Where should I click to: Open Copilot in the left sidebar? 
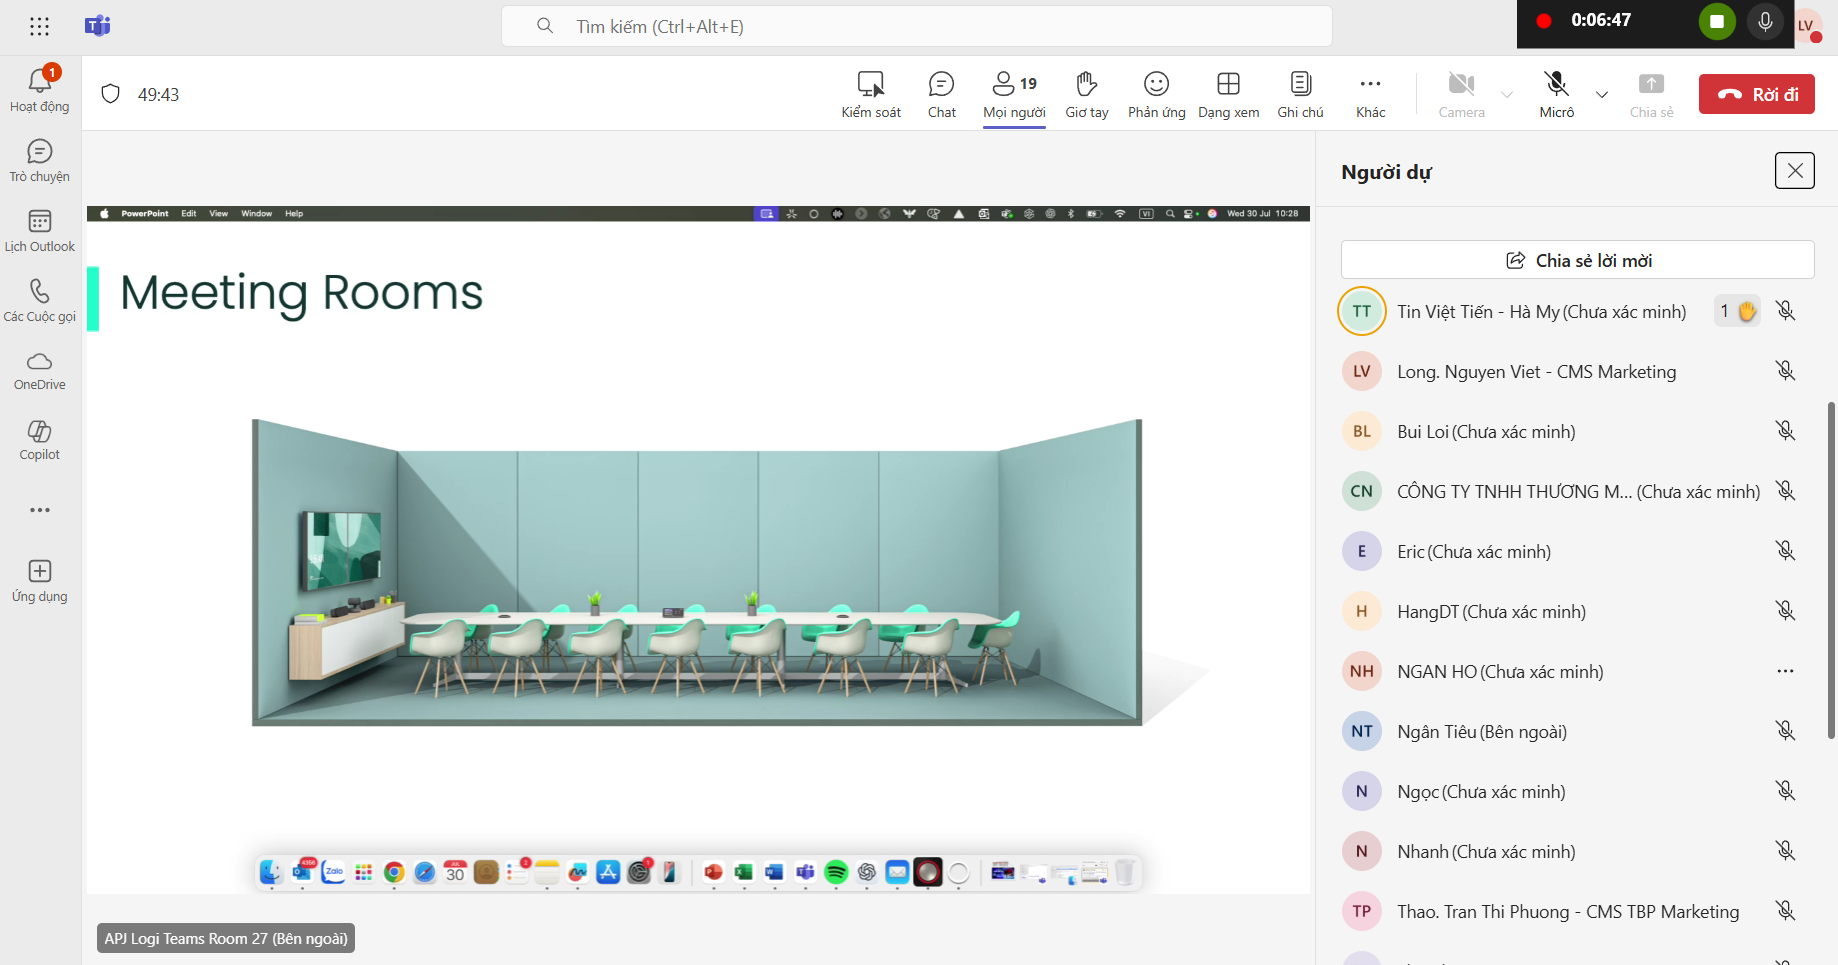pyautogui.click(x=40, y=440)
